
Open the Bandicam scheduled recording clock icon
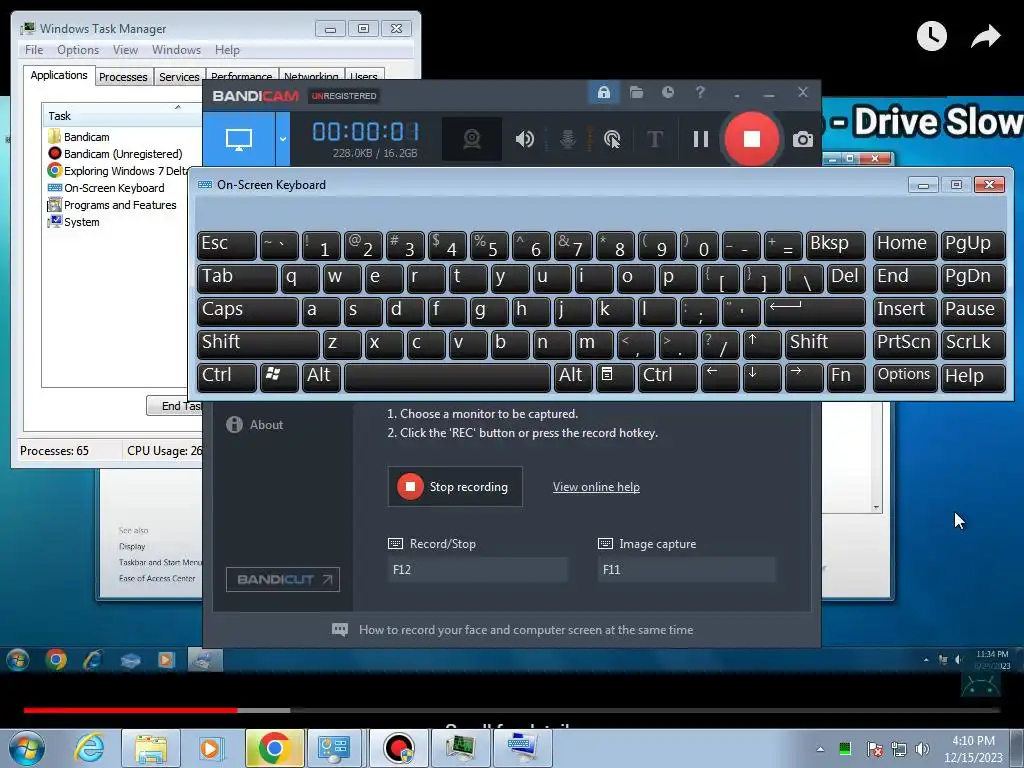[x=667, y=93]
